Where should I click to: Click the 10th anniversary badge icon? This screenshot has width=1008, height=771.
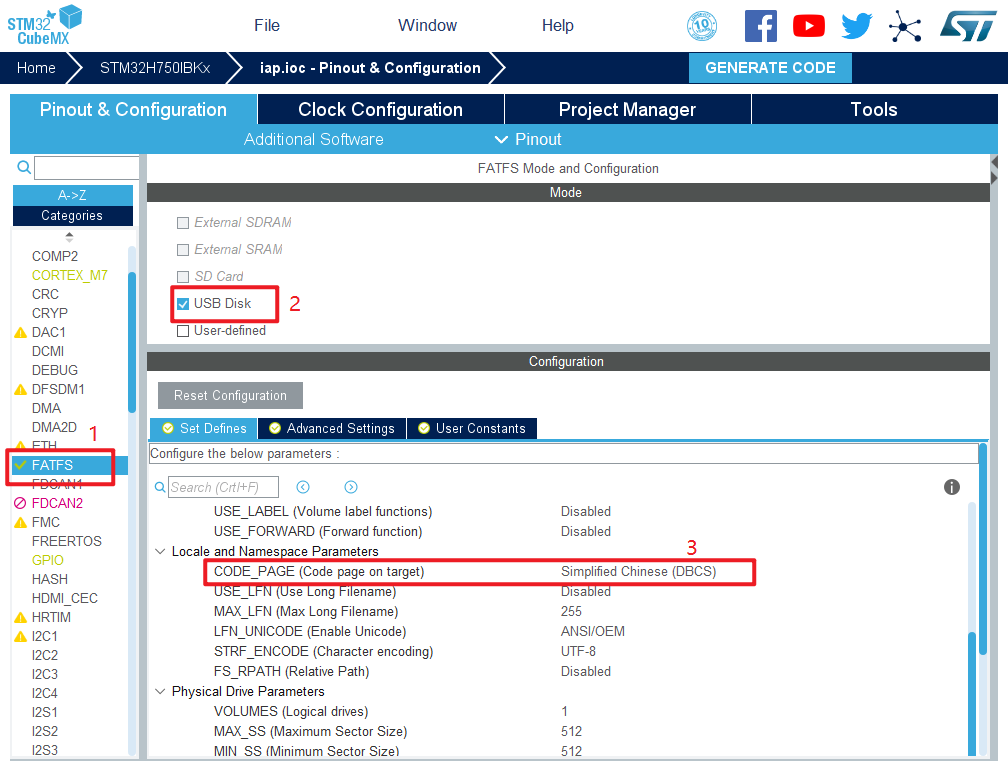click(702, 26)
